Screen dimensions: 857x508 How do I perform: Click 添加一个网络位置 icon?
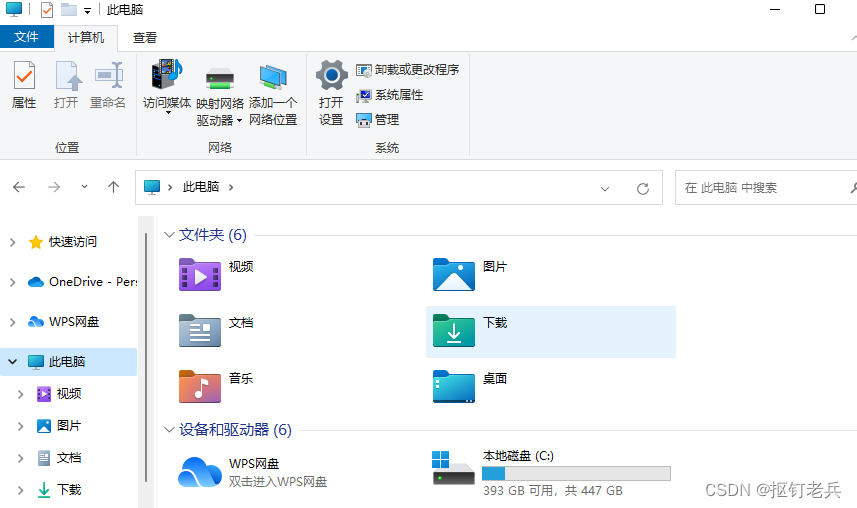point(273,78)
